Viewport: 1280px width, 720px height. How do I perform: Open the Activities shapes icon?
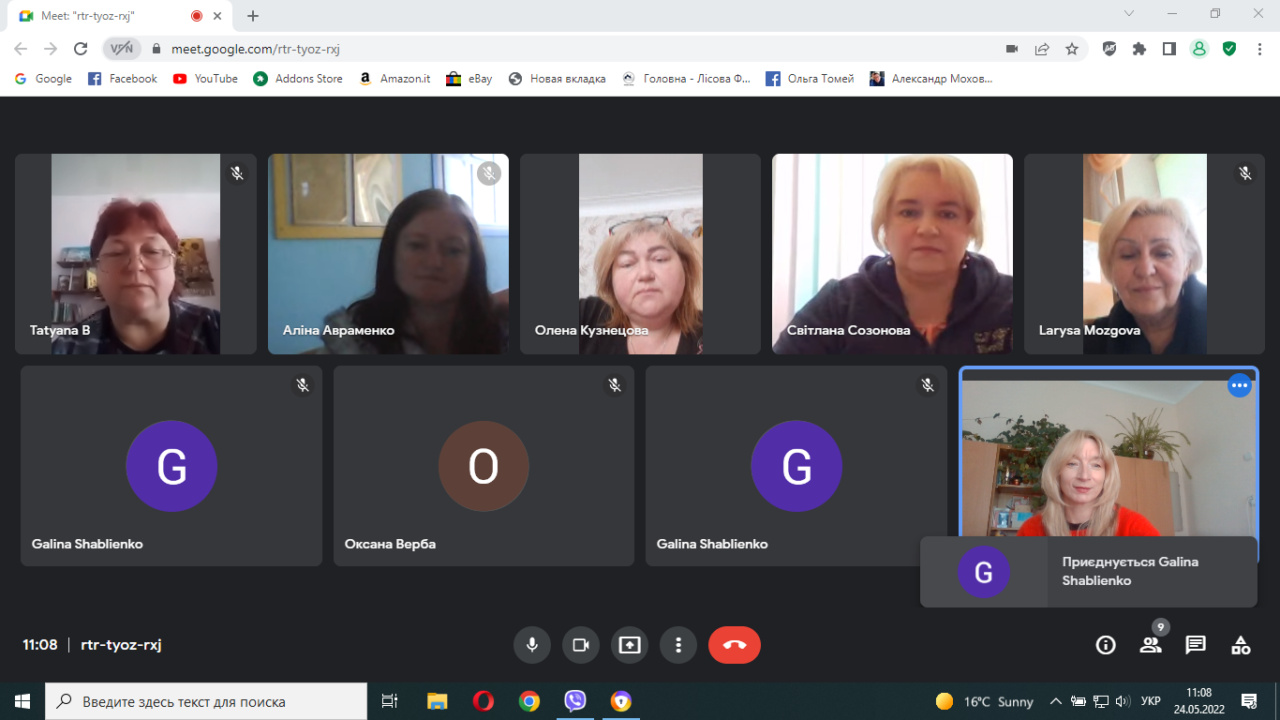[1241, 645]
